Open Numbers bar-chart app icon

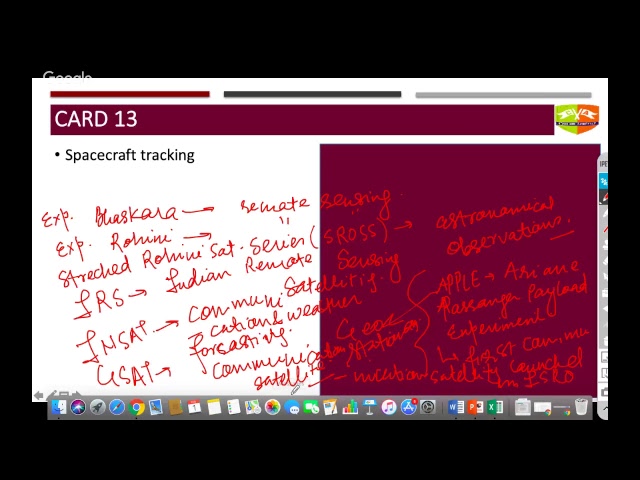coord(350,407)
